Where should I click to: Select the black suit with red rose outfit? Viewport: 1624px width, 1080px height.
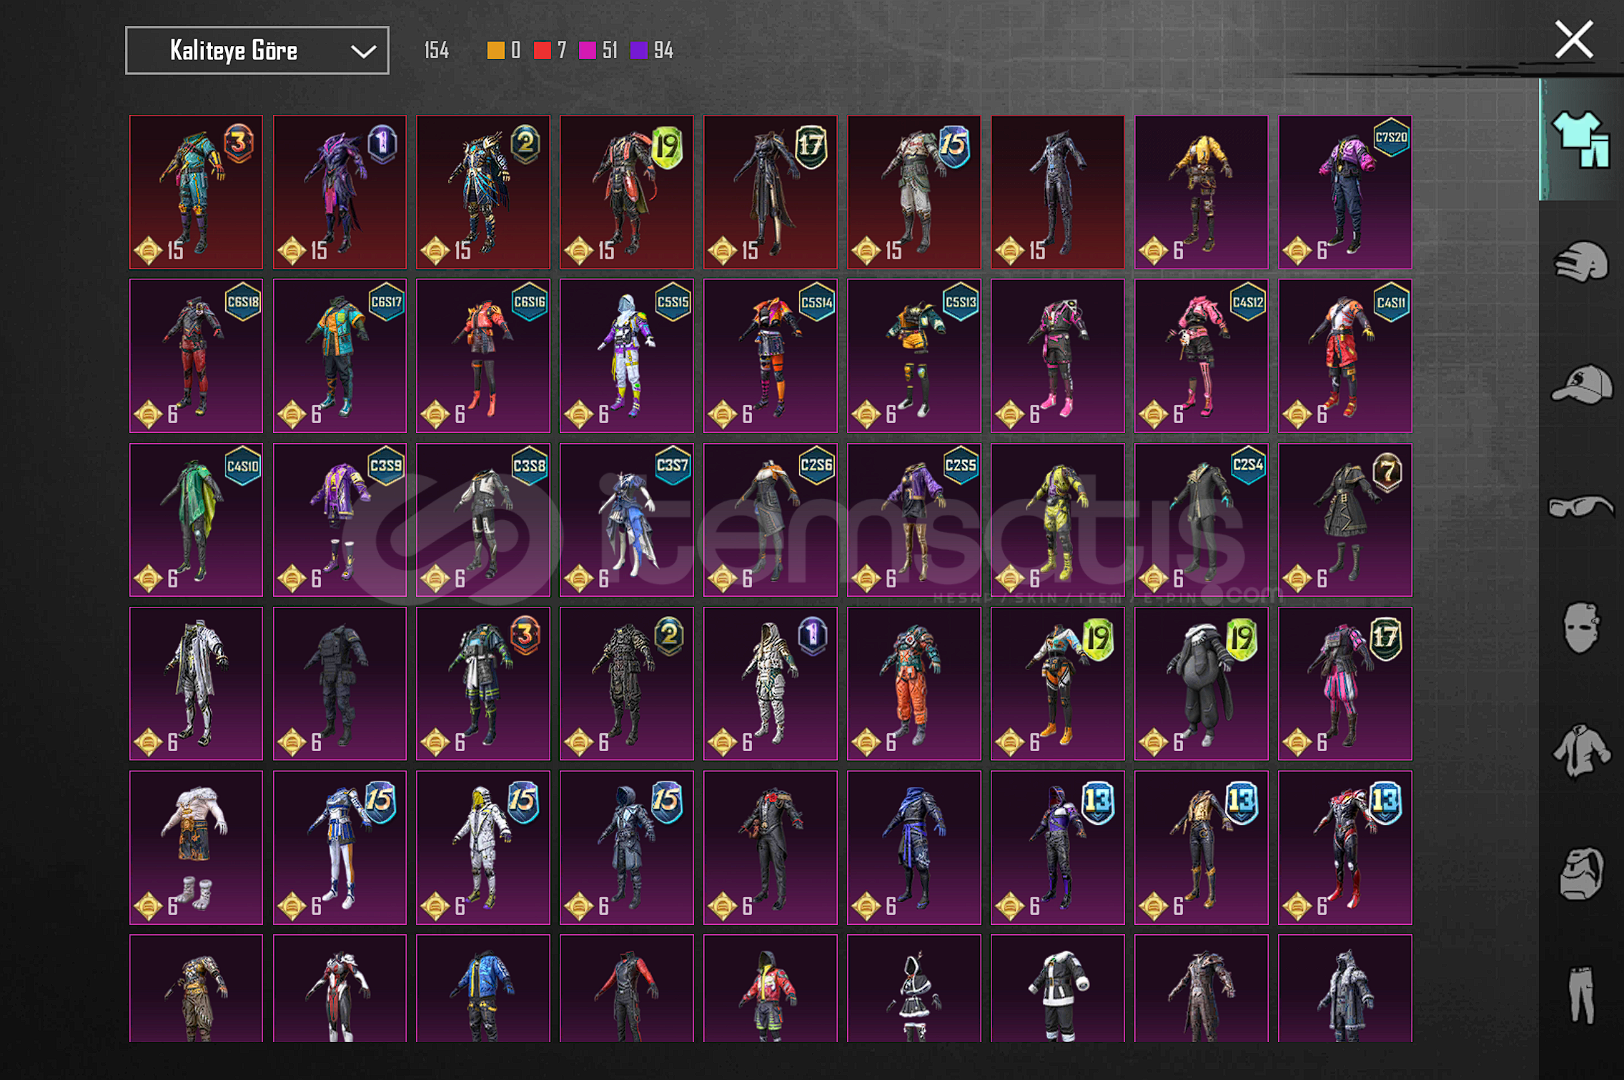click(x=771, y=847)
